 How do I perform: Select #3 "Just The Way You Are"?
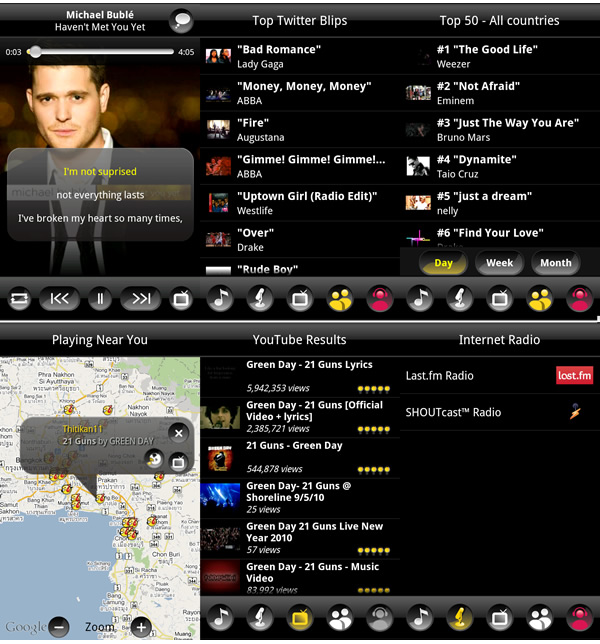[500, 130]
